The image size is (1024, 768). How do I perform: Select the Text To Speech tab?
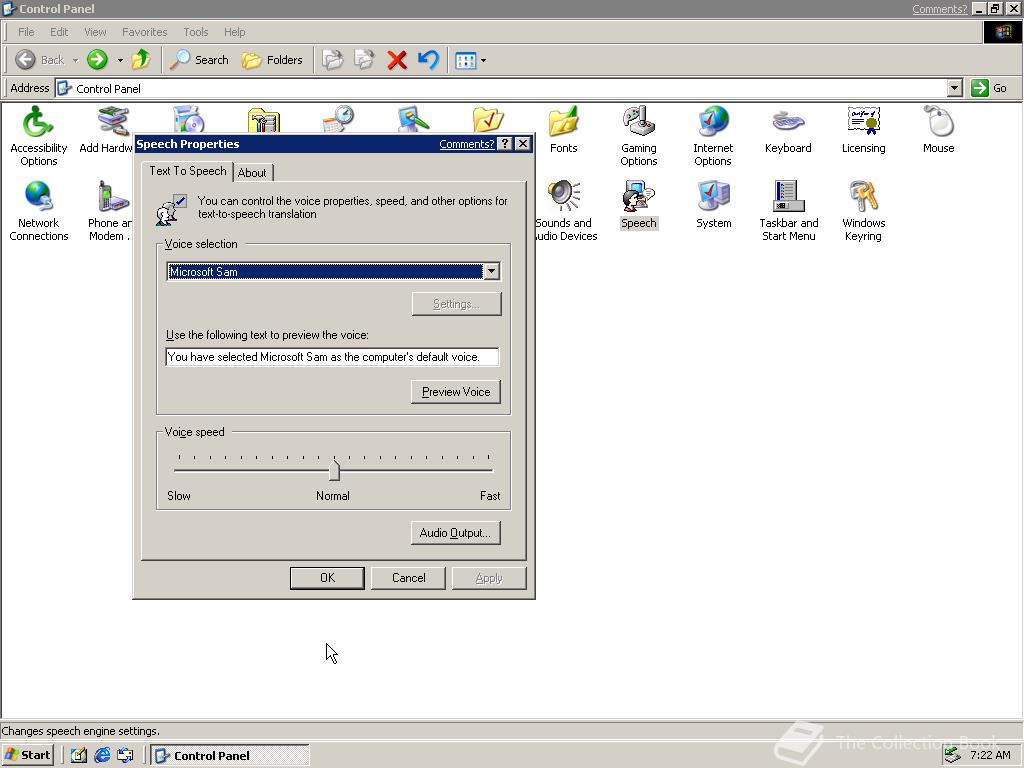[187, 171]
